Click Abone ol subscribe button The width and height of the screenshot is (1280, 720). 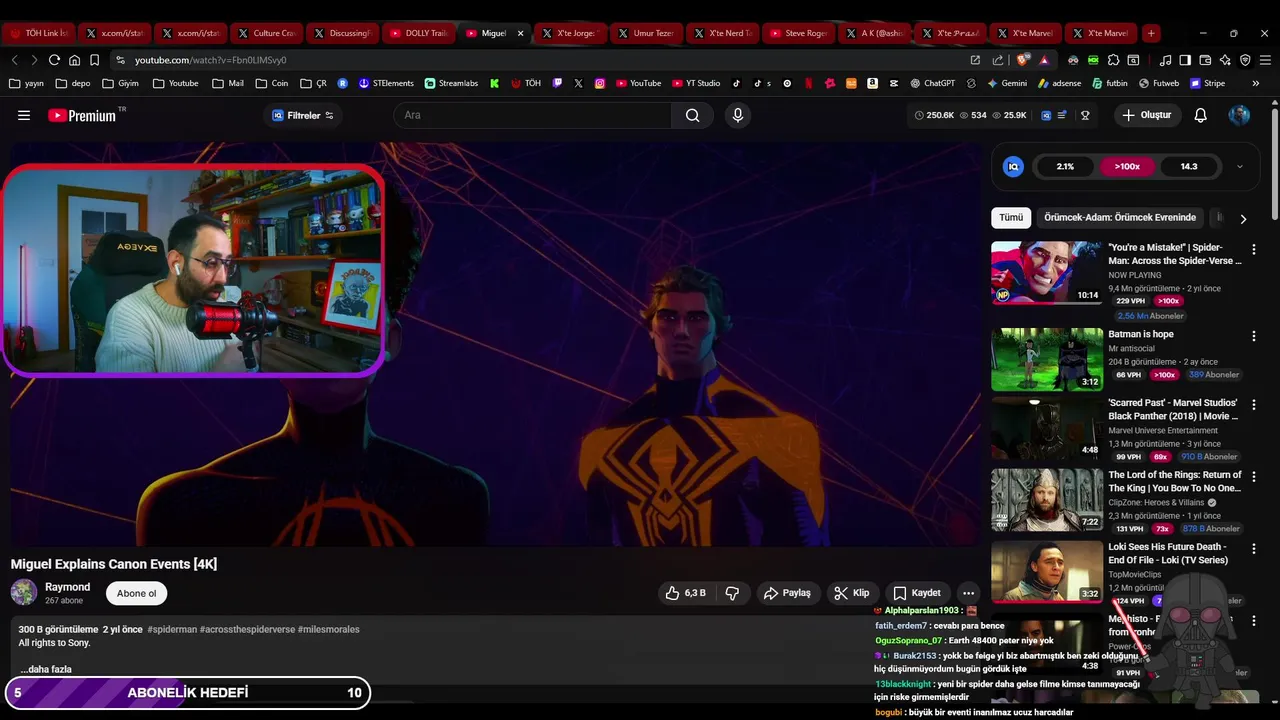(137, 593)
